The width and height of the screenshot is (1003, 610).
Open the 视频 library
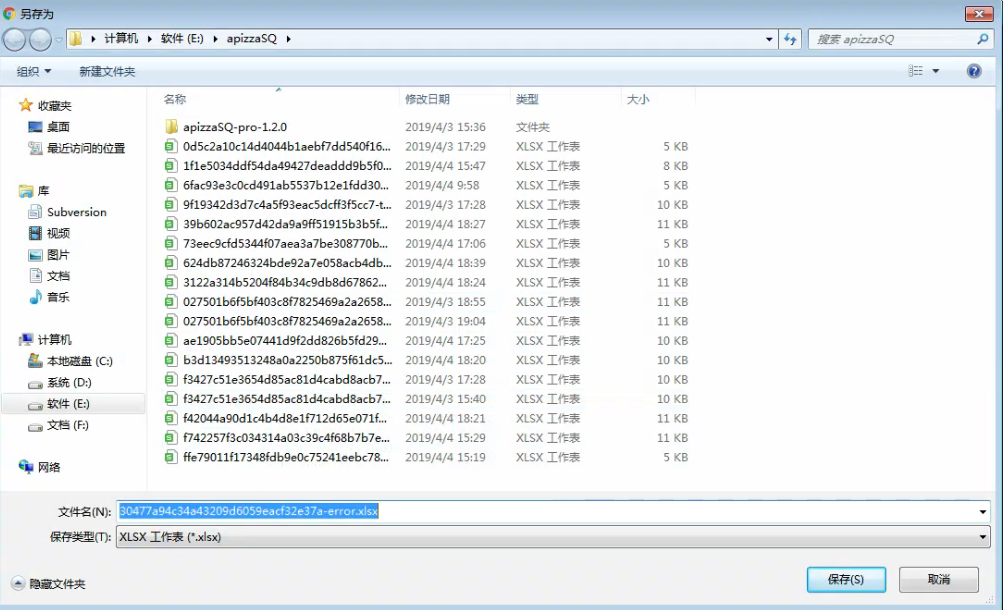pyautogui.click(x=50, y=233)
